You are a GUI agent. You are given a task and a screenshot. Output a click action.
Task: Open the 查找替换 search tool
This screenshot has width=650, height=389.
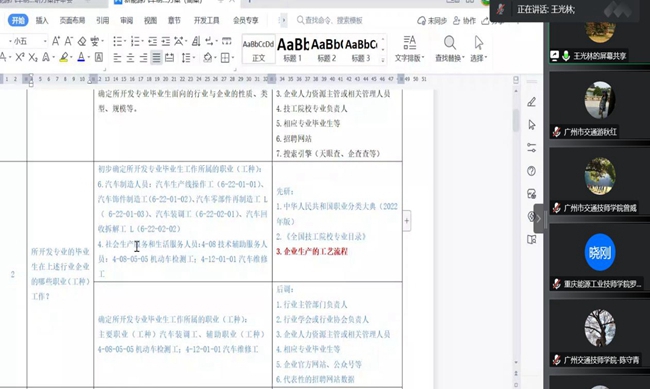[450, 49]
